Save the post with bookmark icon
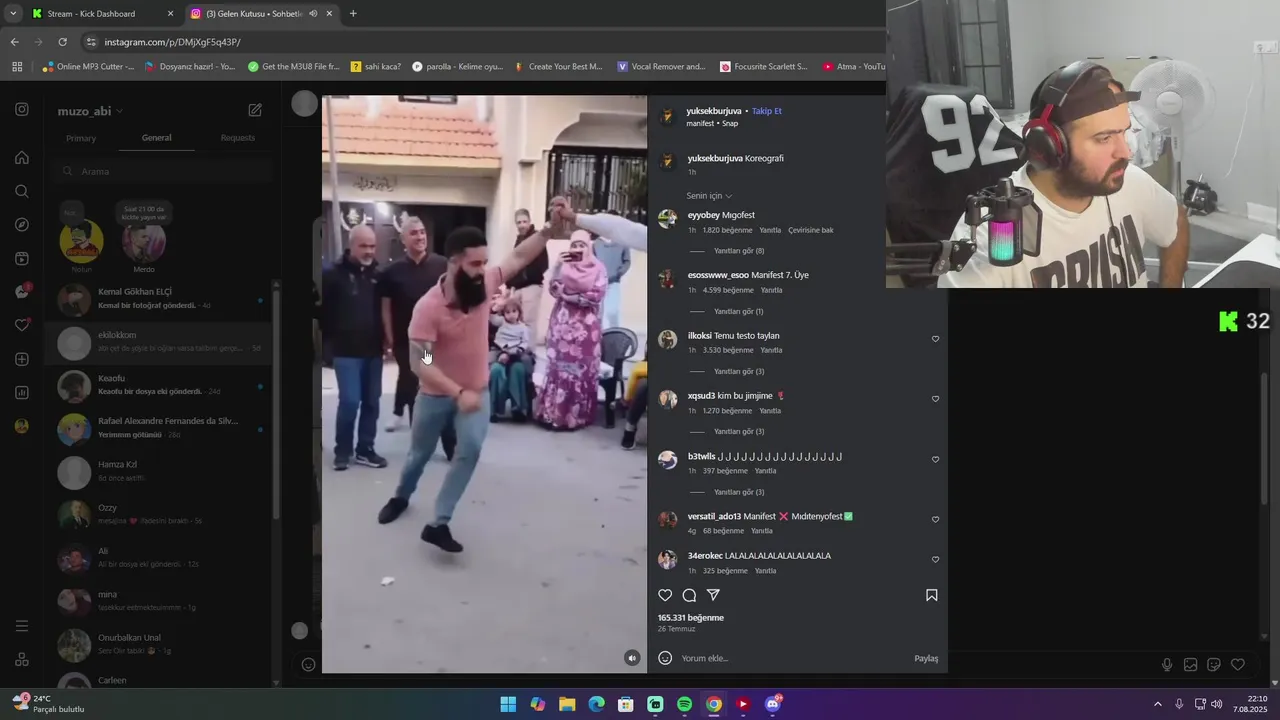This screenshot has width=1280, height=720. point(931,595)
